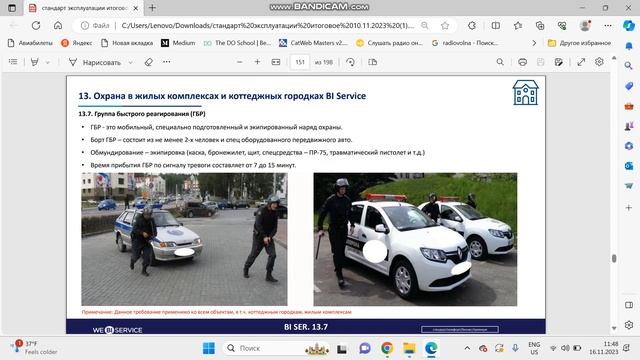Open the taskbar weather widget
This screenshot has height=360, width=640.
coord(34,348)
